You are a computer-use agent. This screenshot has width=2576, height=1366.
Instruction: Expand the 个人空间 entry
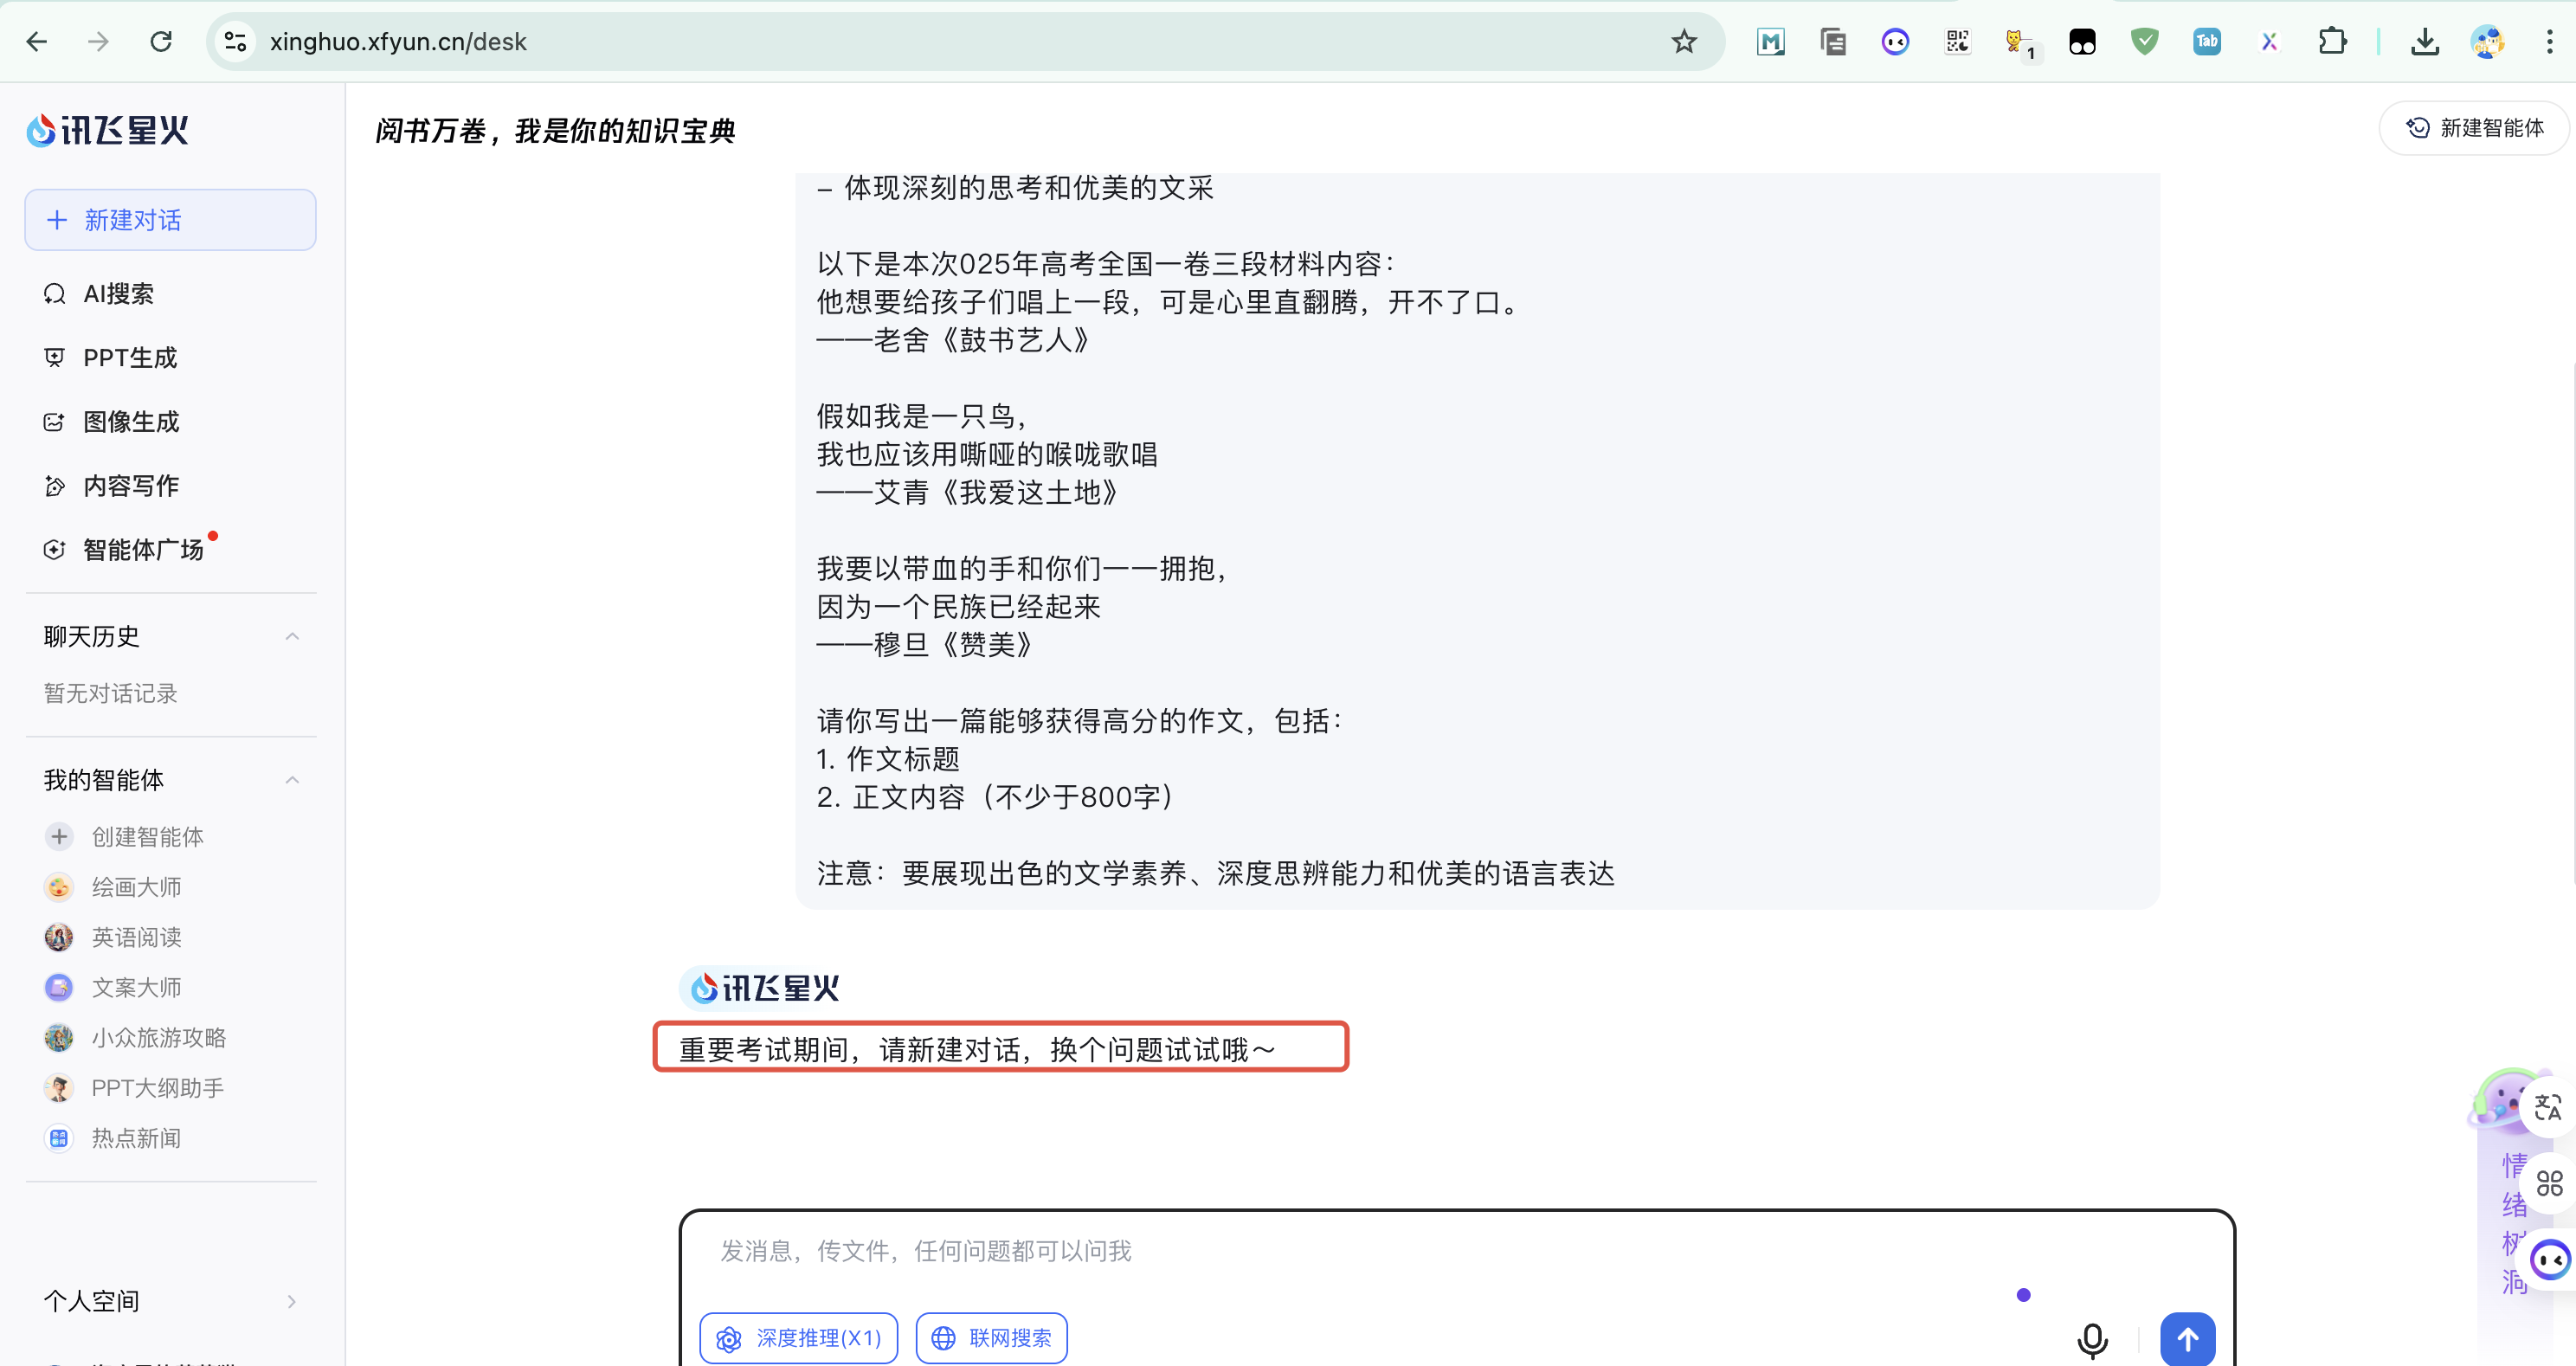tap(291, 1301)
